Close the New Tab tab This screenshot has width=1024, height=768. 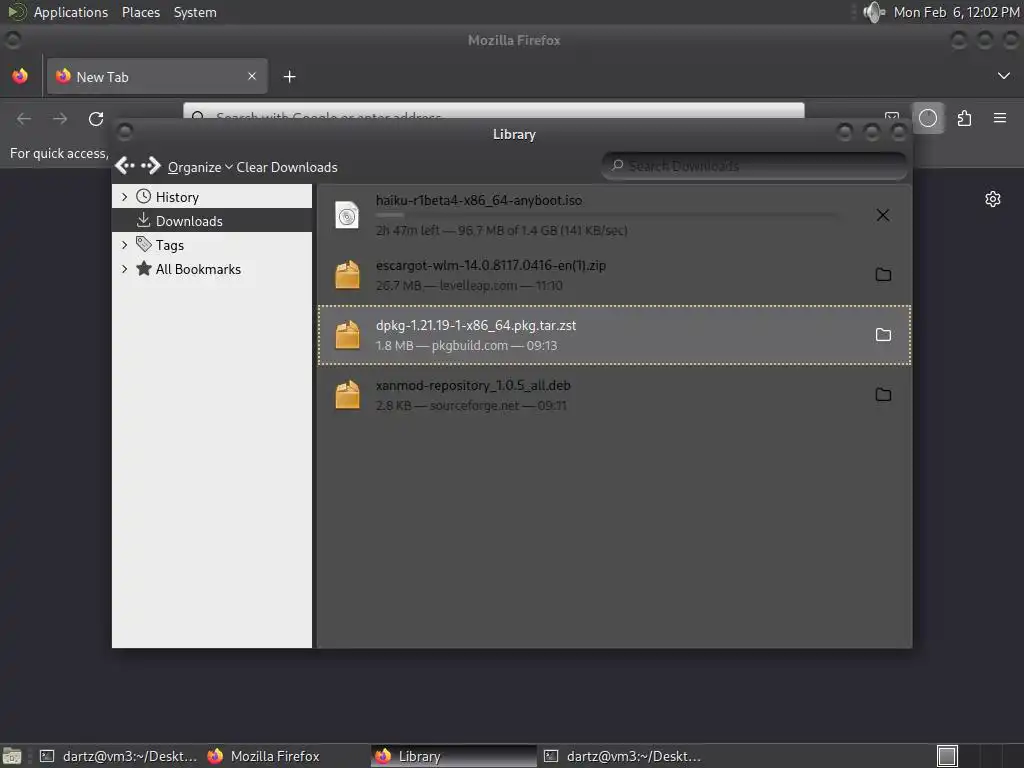[251, 76]
